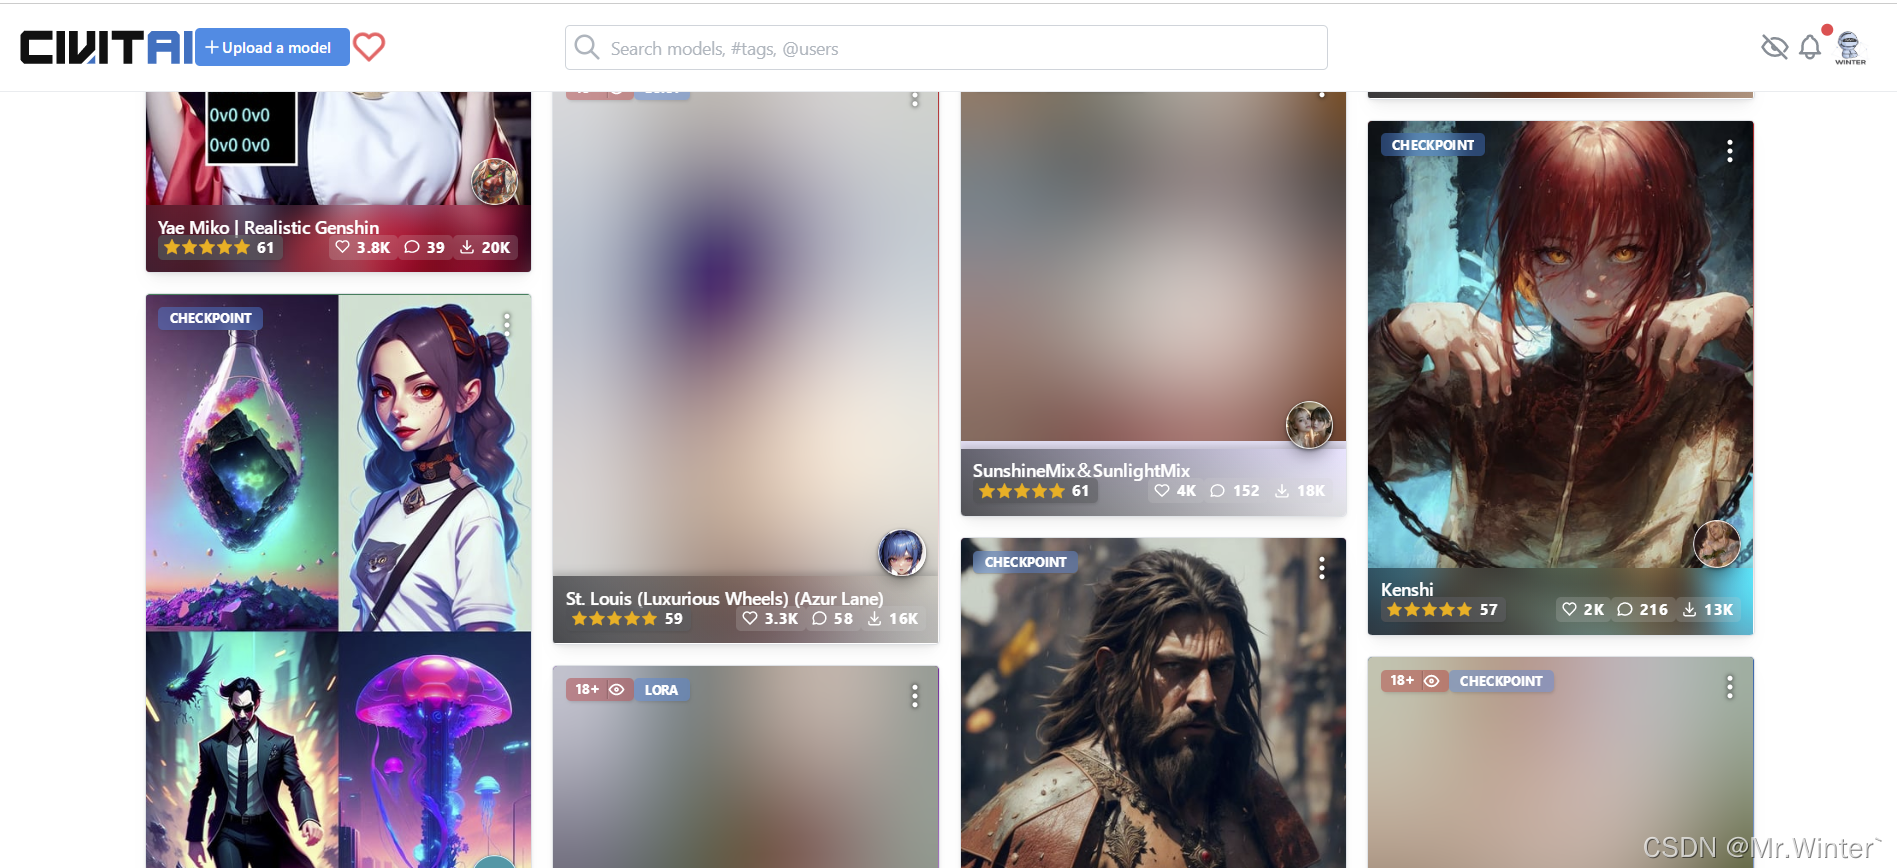Viewport: 1897px width, 868px height.
Task: Click the Upload a model button
Action: tap(272, 47)
